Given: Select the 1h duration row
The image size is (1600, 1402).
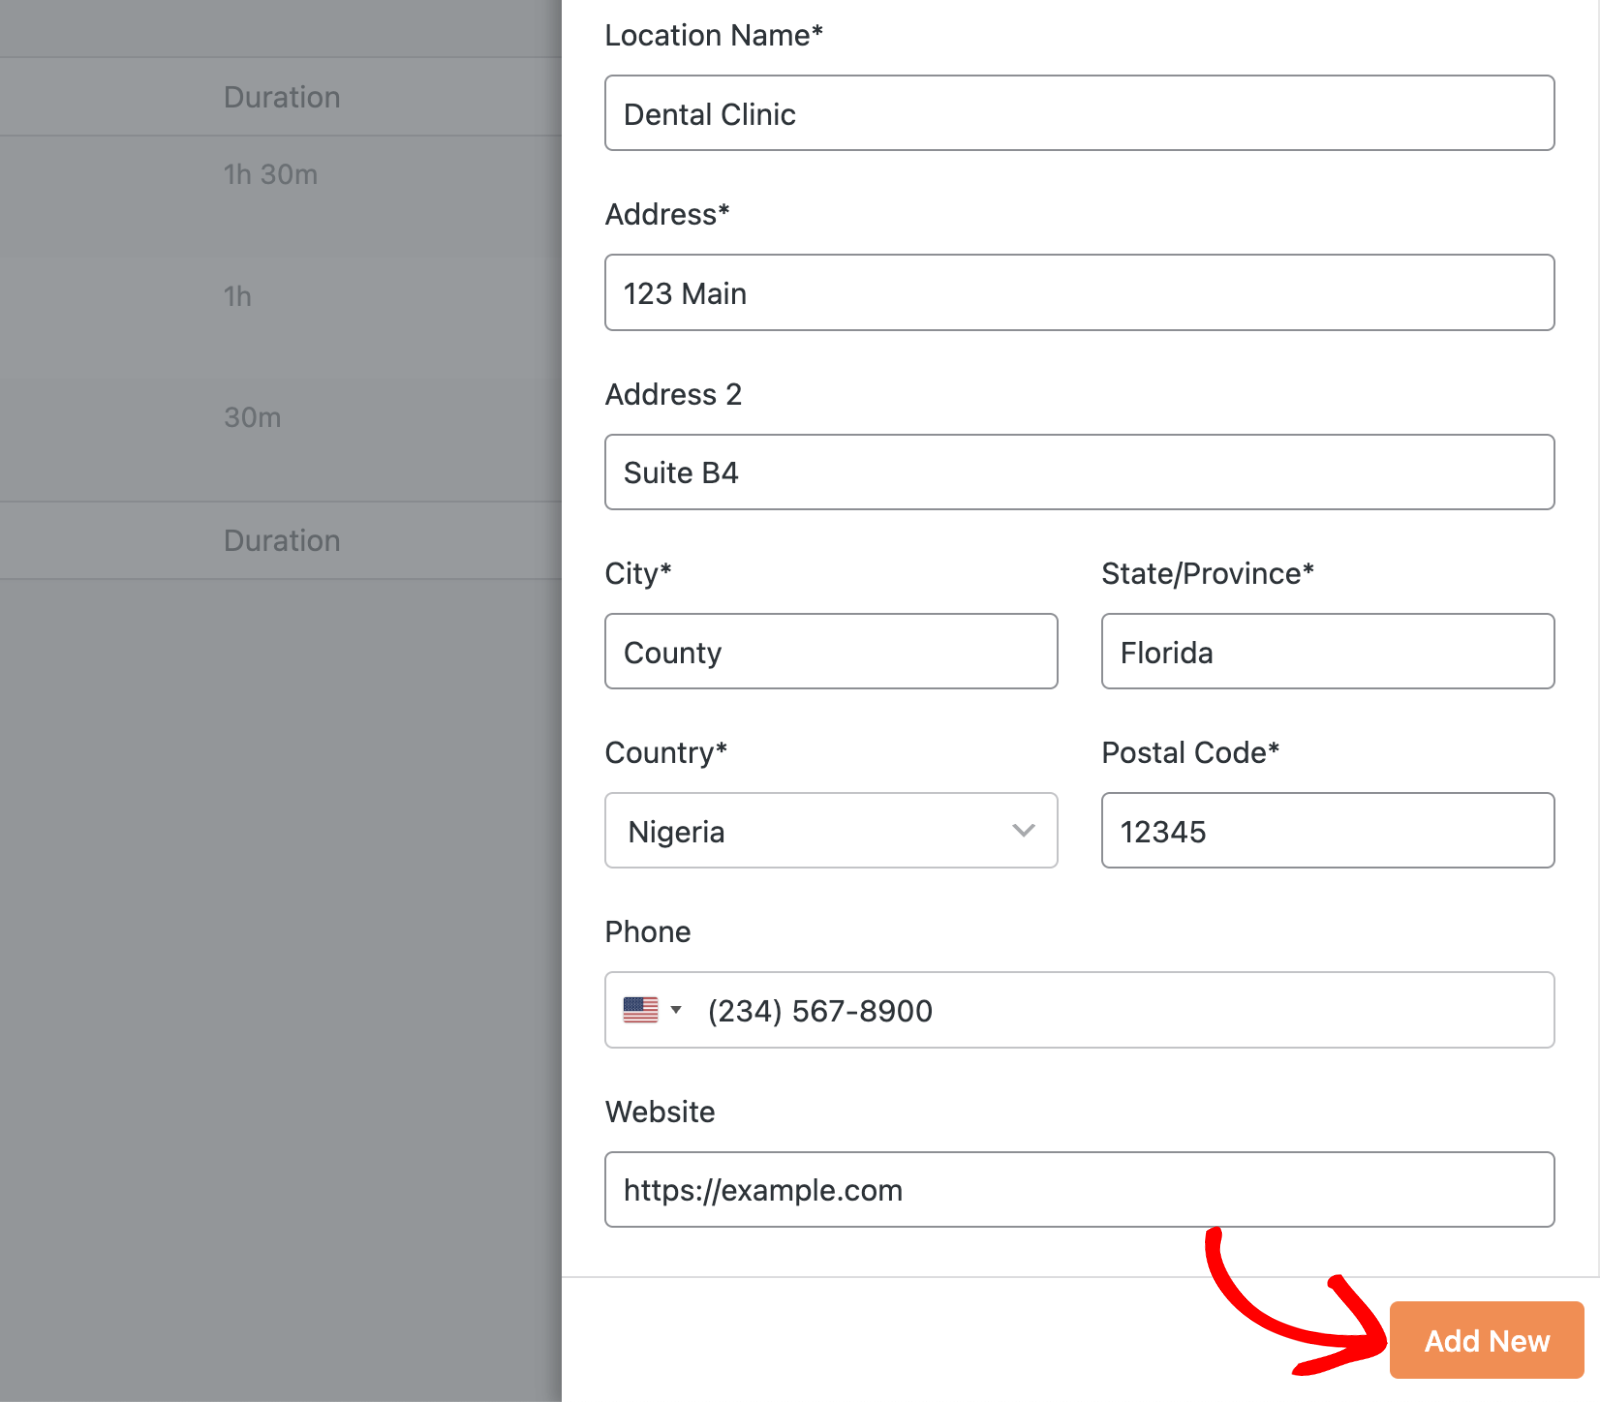Looking at the screenshot, I should pyautogui.click(x=238, y=297).
